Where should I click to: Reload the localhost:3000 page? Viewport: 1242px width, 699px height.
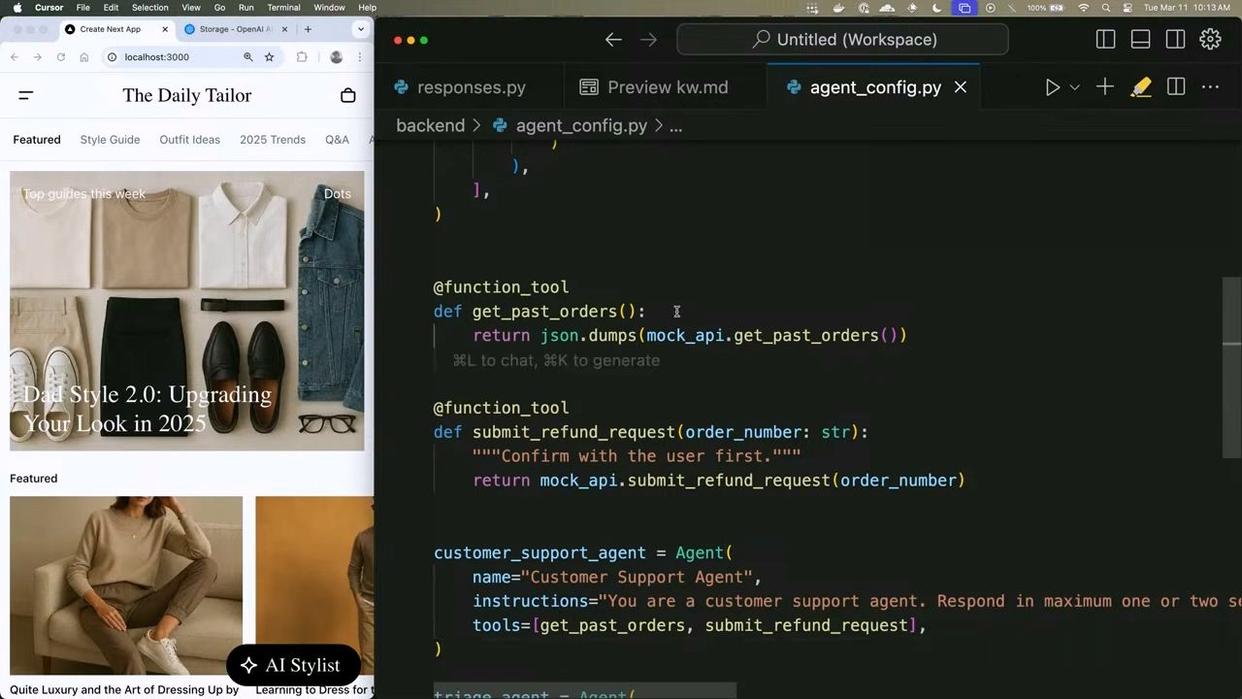point(60,57)
